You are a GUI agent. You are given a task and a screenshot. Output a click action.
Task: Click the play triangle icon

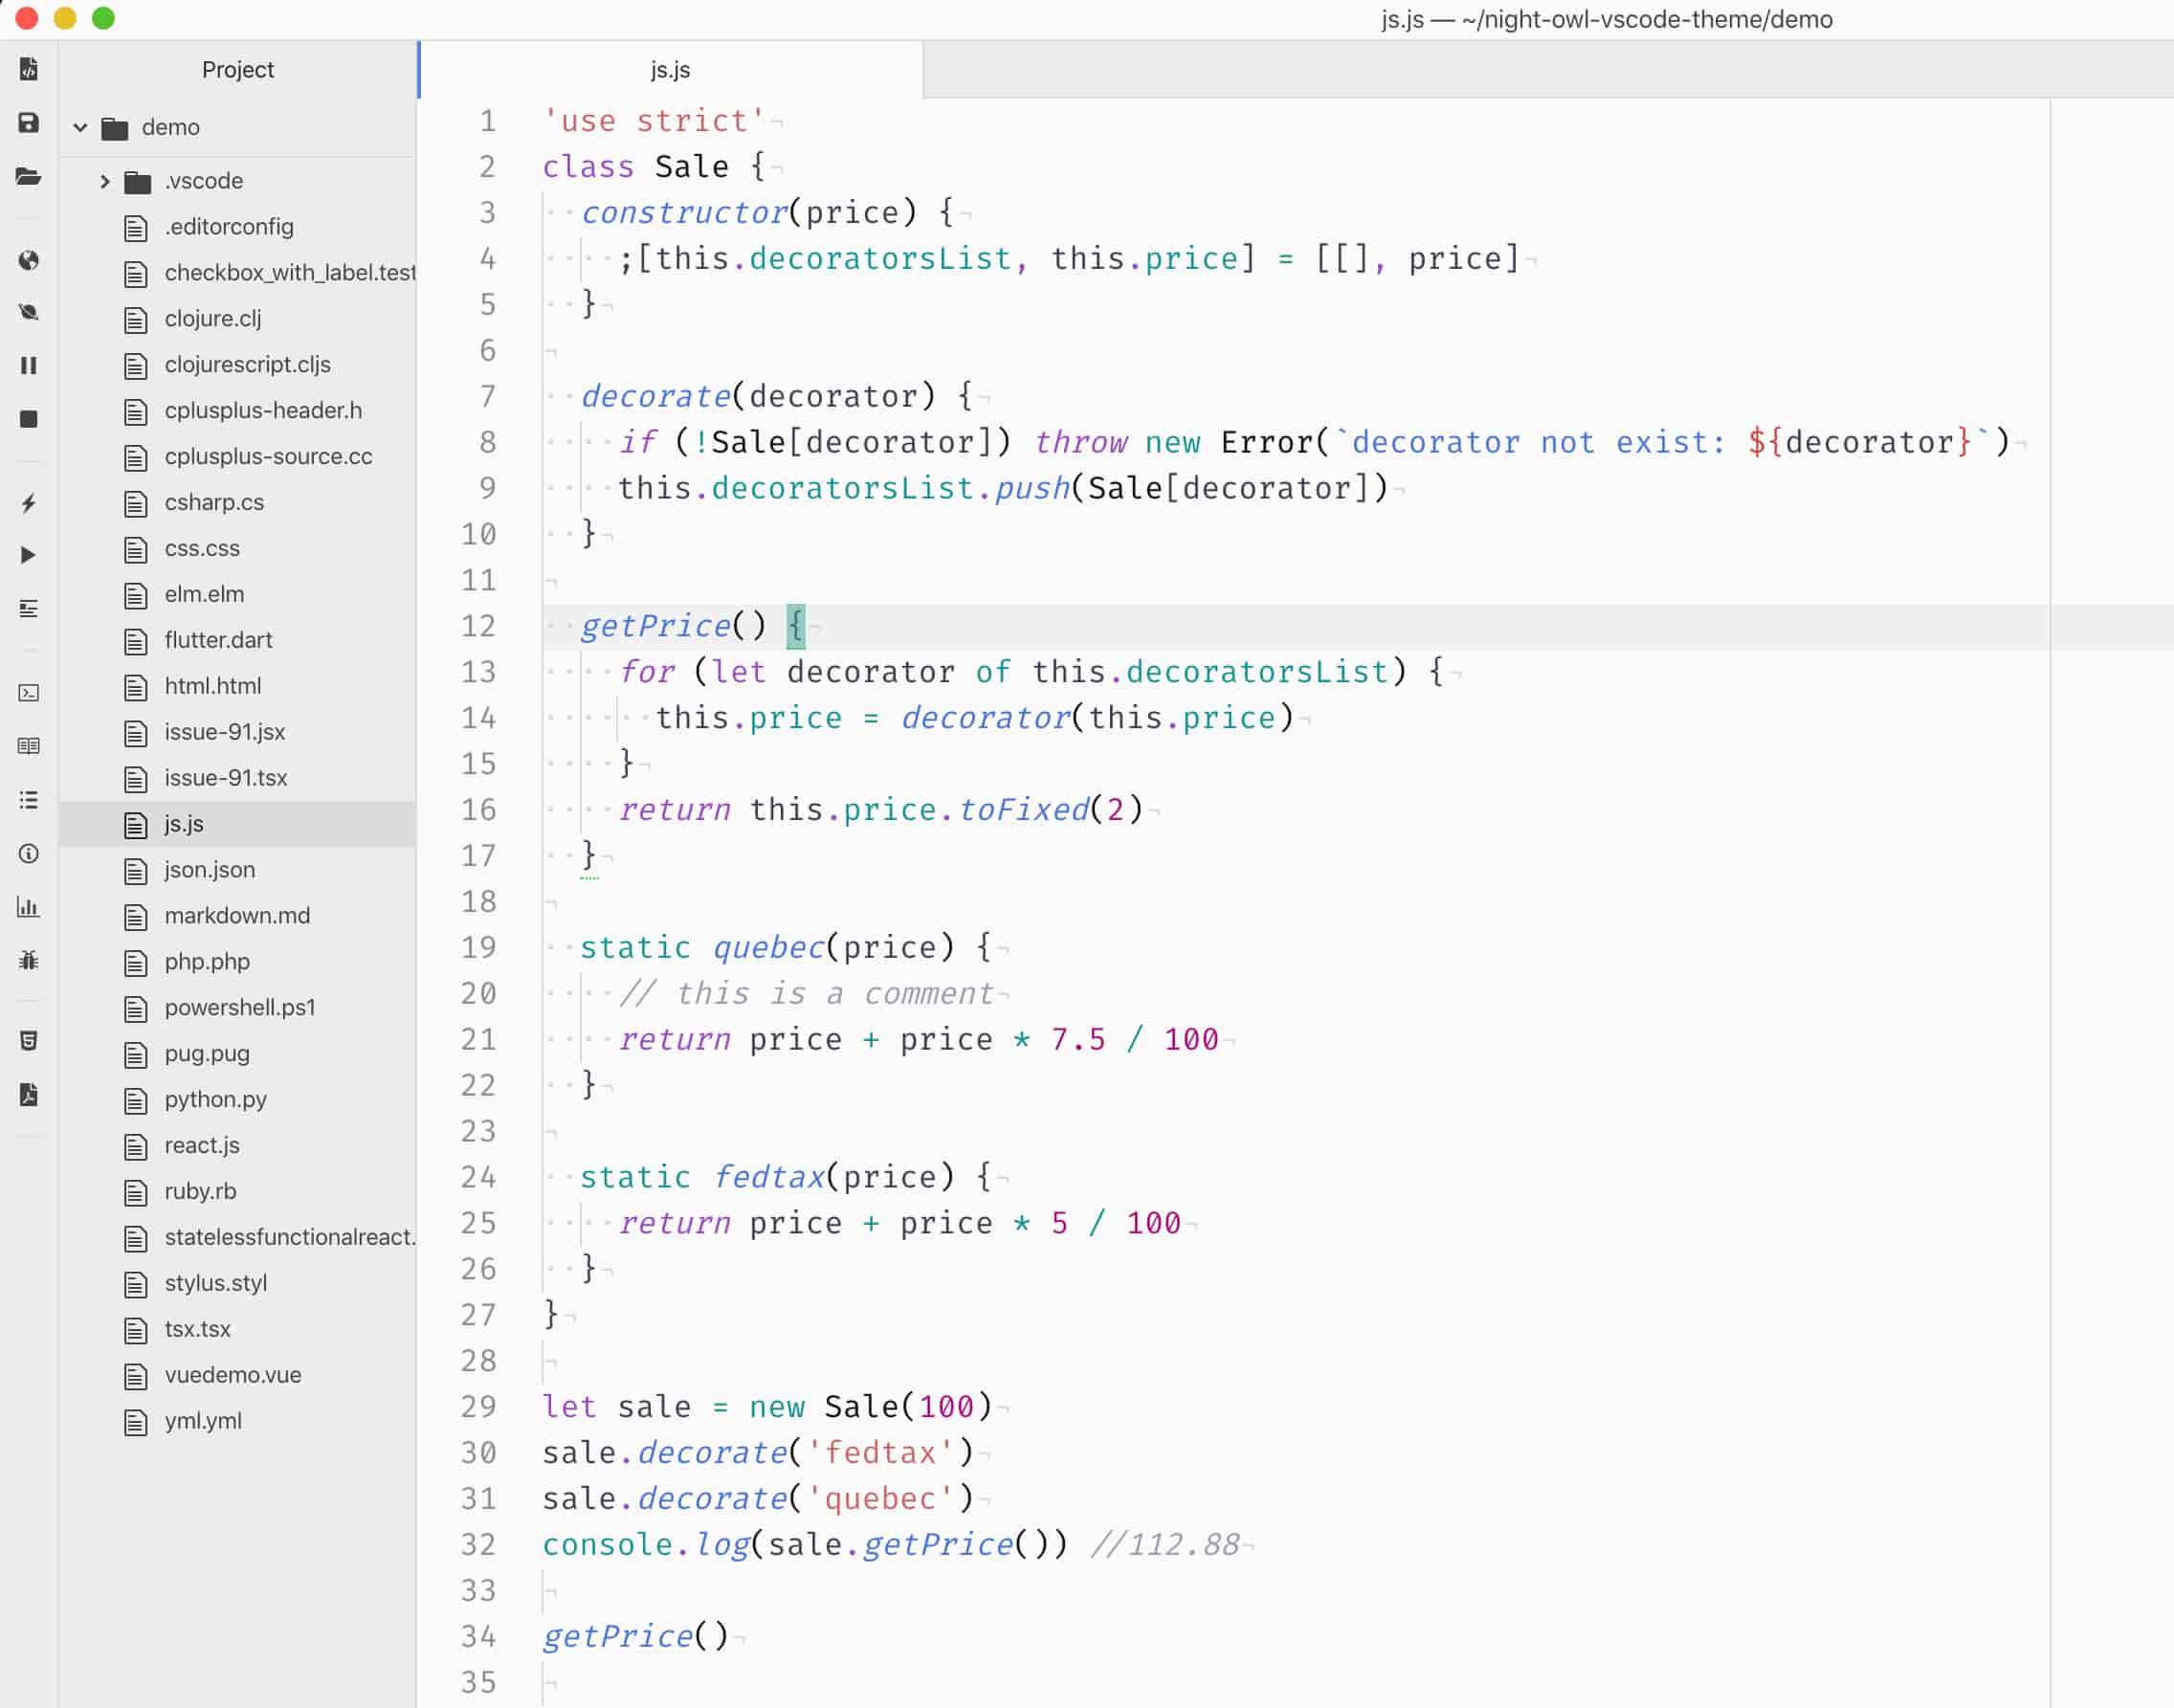coord(28,555)
